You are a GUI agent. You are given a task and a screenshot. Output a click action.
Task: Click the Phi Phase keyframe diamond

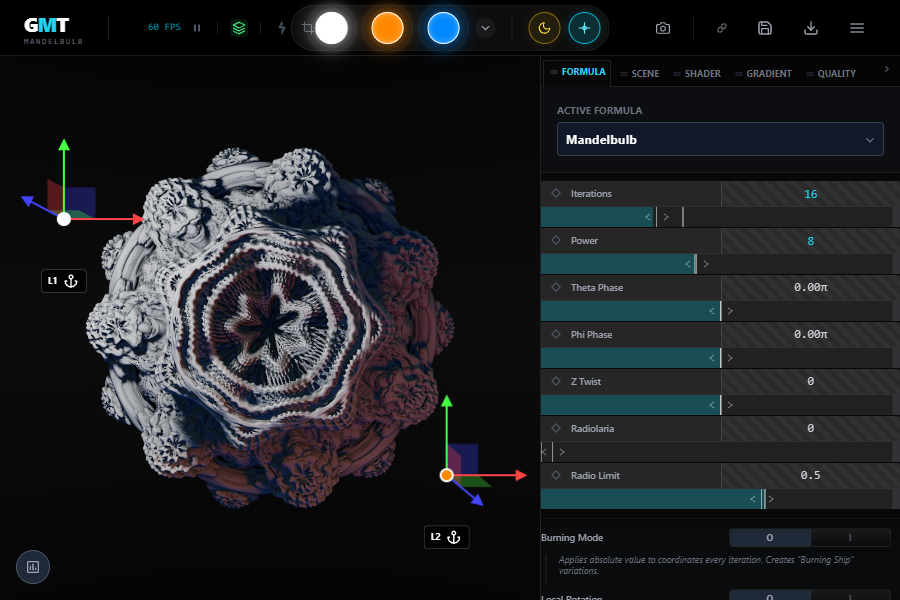(x=556, y=334)
